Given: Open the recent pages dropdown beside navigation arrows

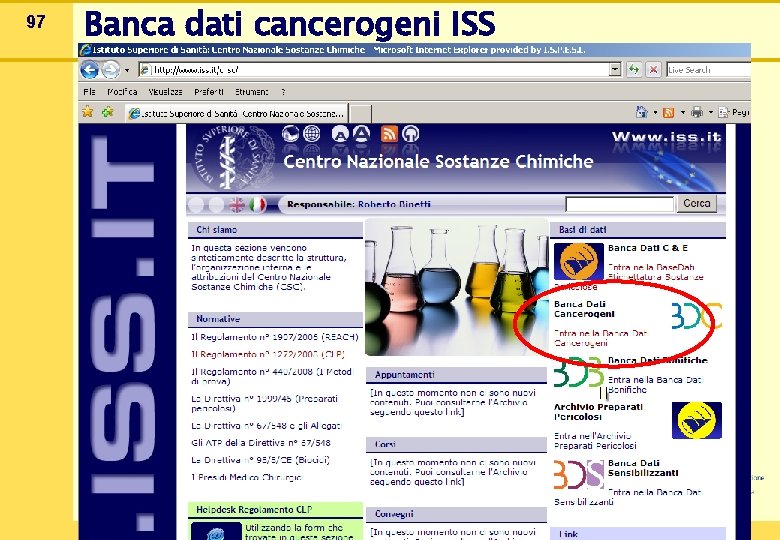Looking at the screenshot, I should pyautogui.click(x=127, y=70).
